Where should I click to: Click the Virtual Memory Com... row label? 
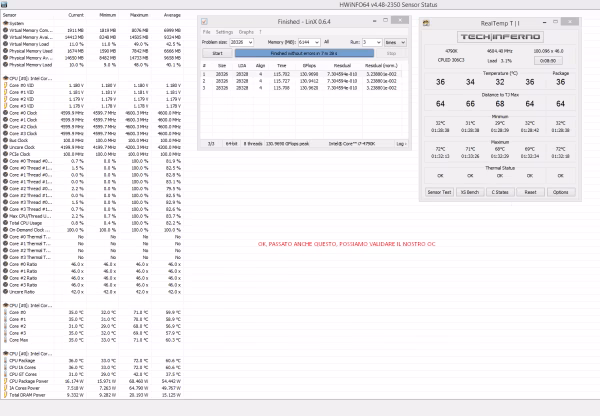[31, 30]
